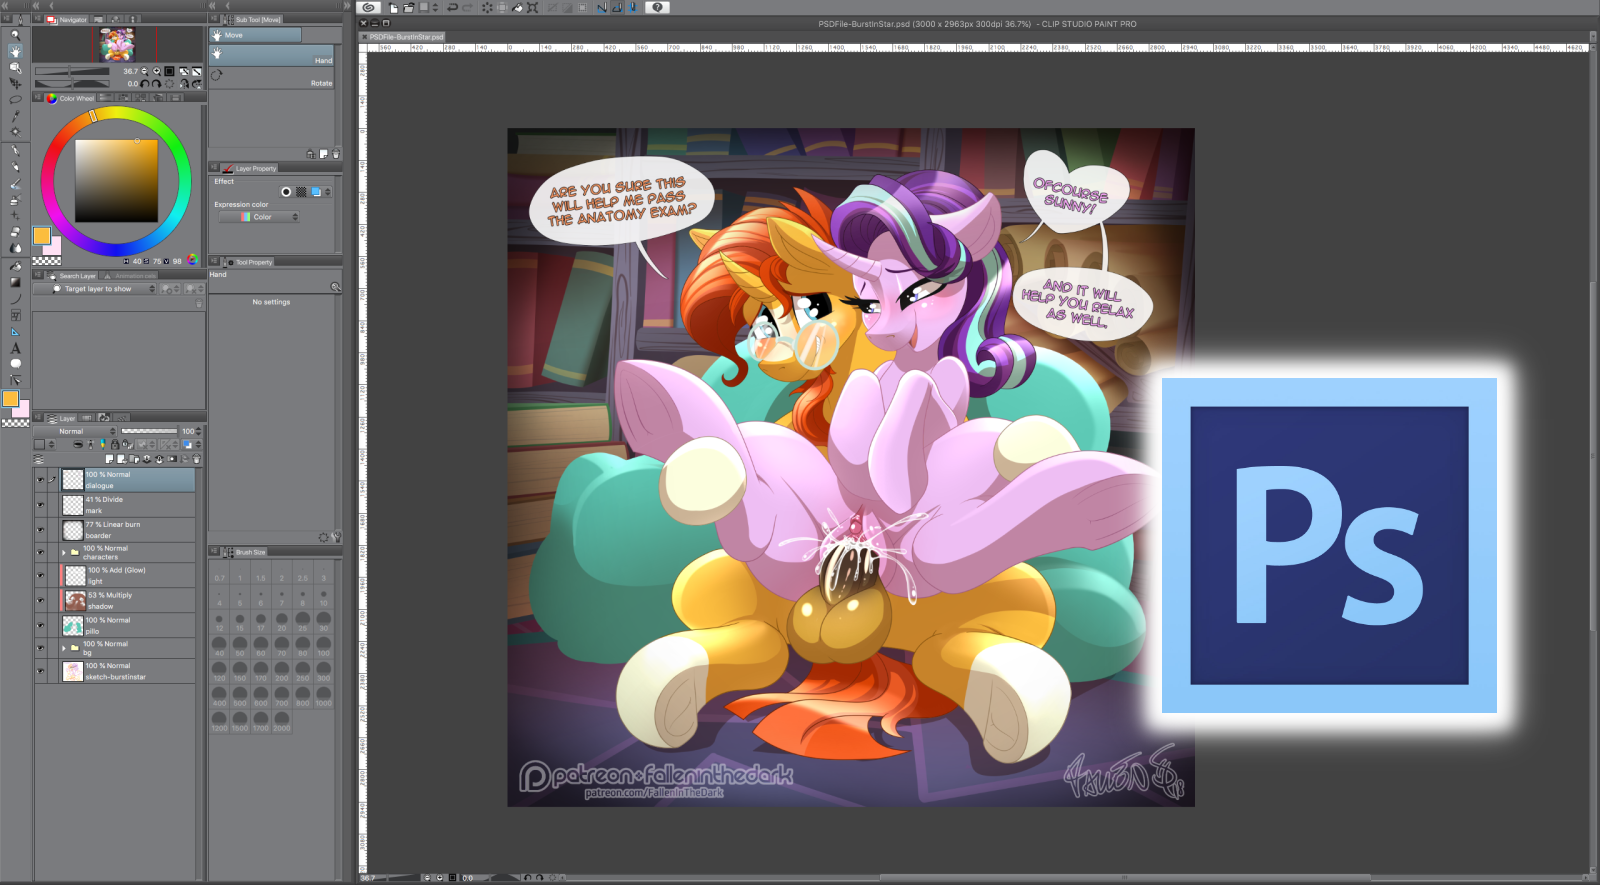Delete the sub tool using the trash icon
Viewport: 1600px width, 885px height.
click(336, 154)
